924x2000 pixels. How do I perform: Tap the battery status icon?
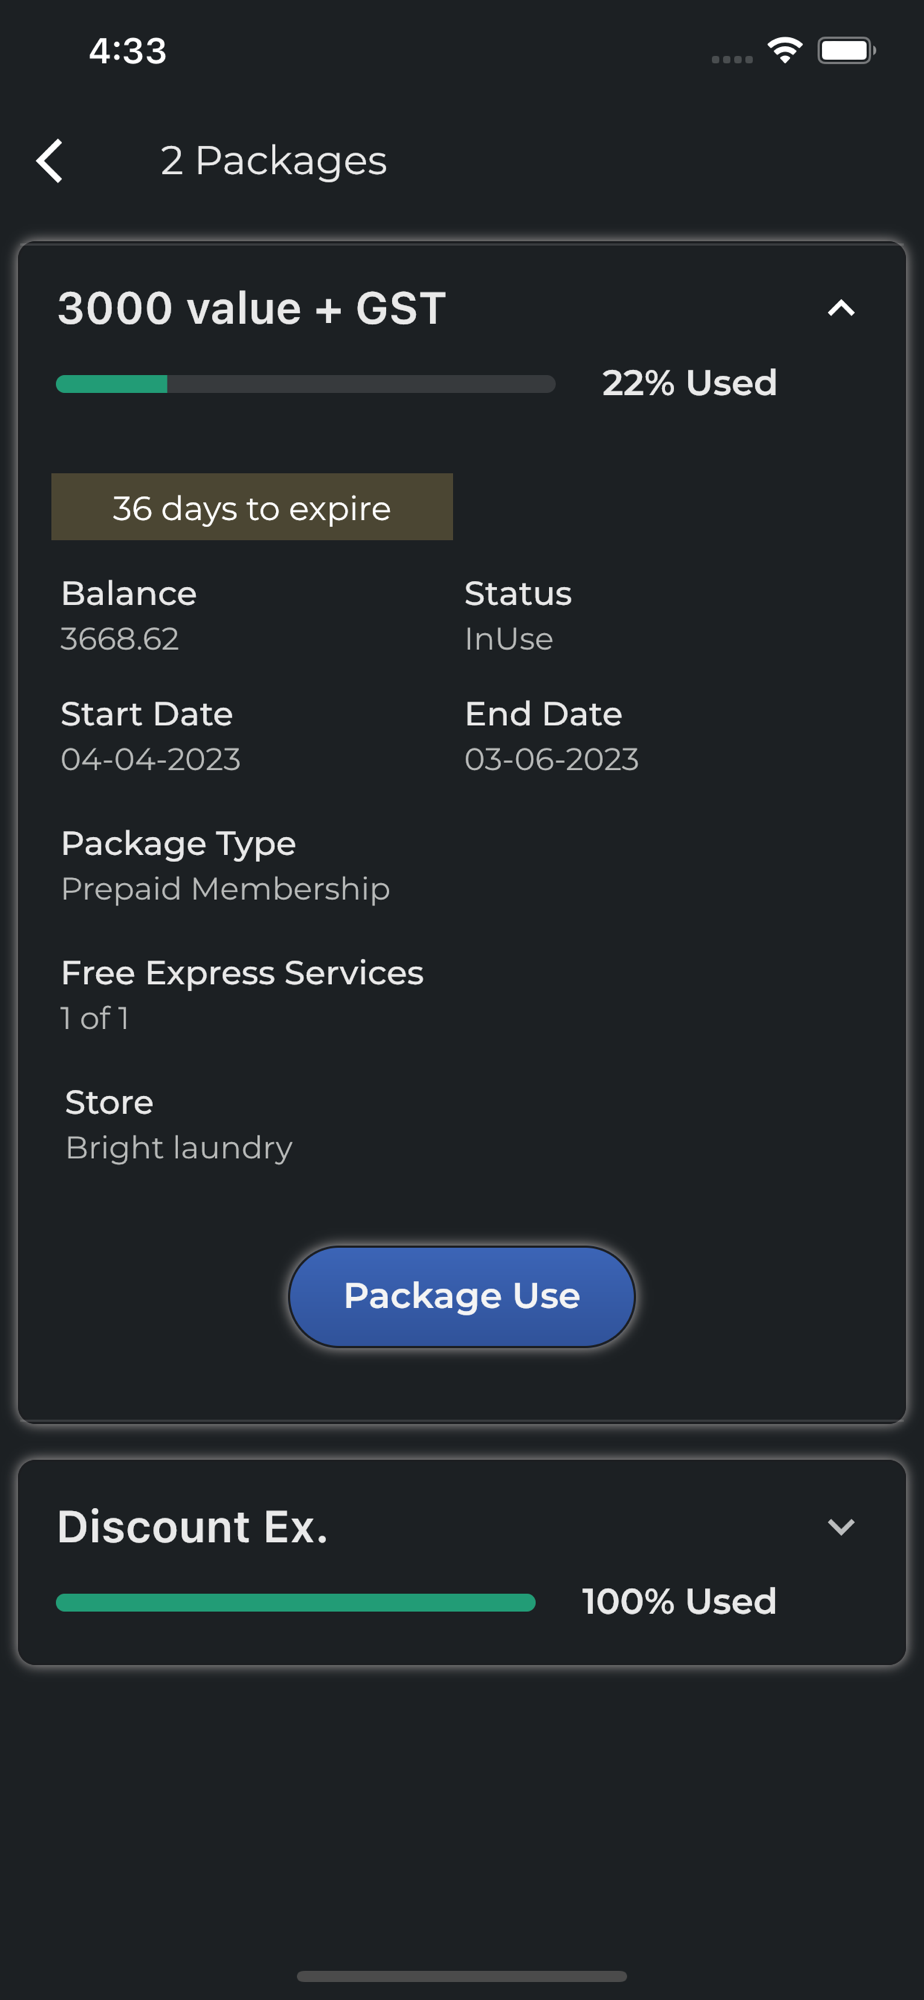847,50
